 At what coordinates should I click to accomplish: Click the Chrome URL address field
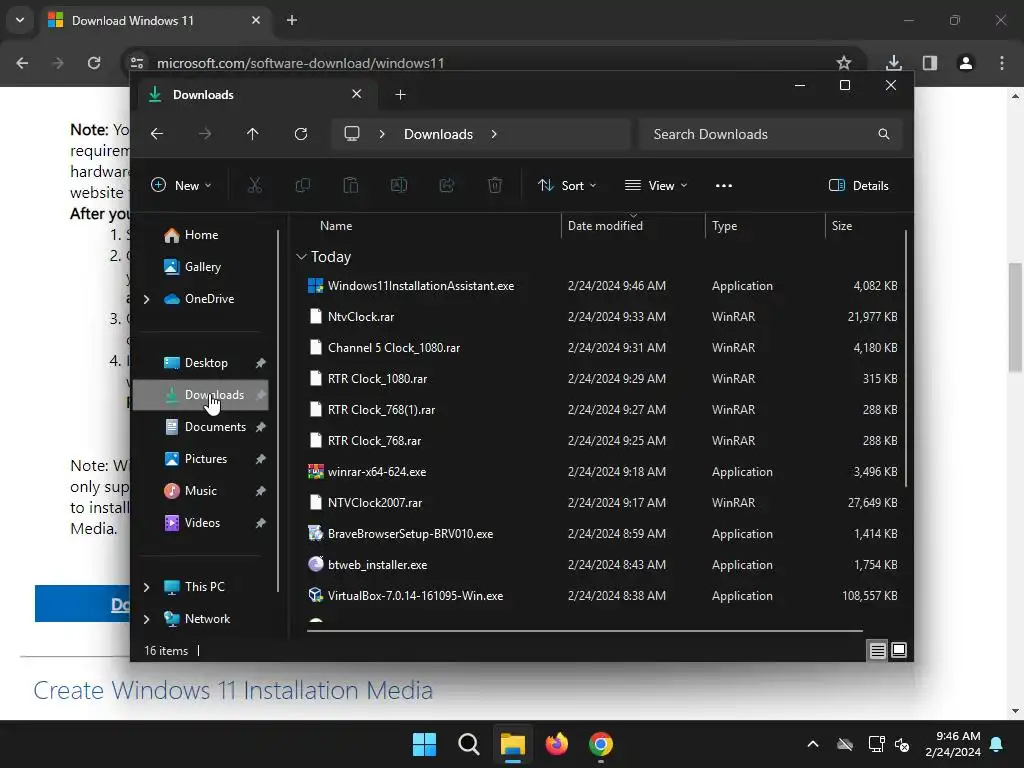coord(494,63)
